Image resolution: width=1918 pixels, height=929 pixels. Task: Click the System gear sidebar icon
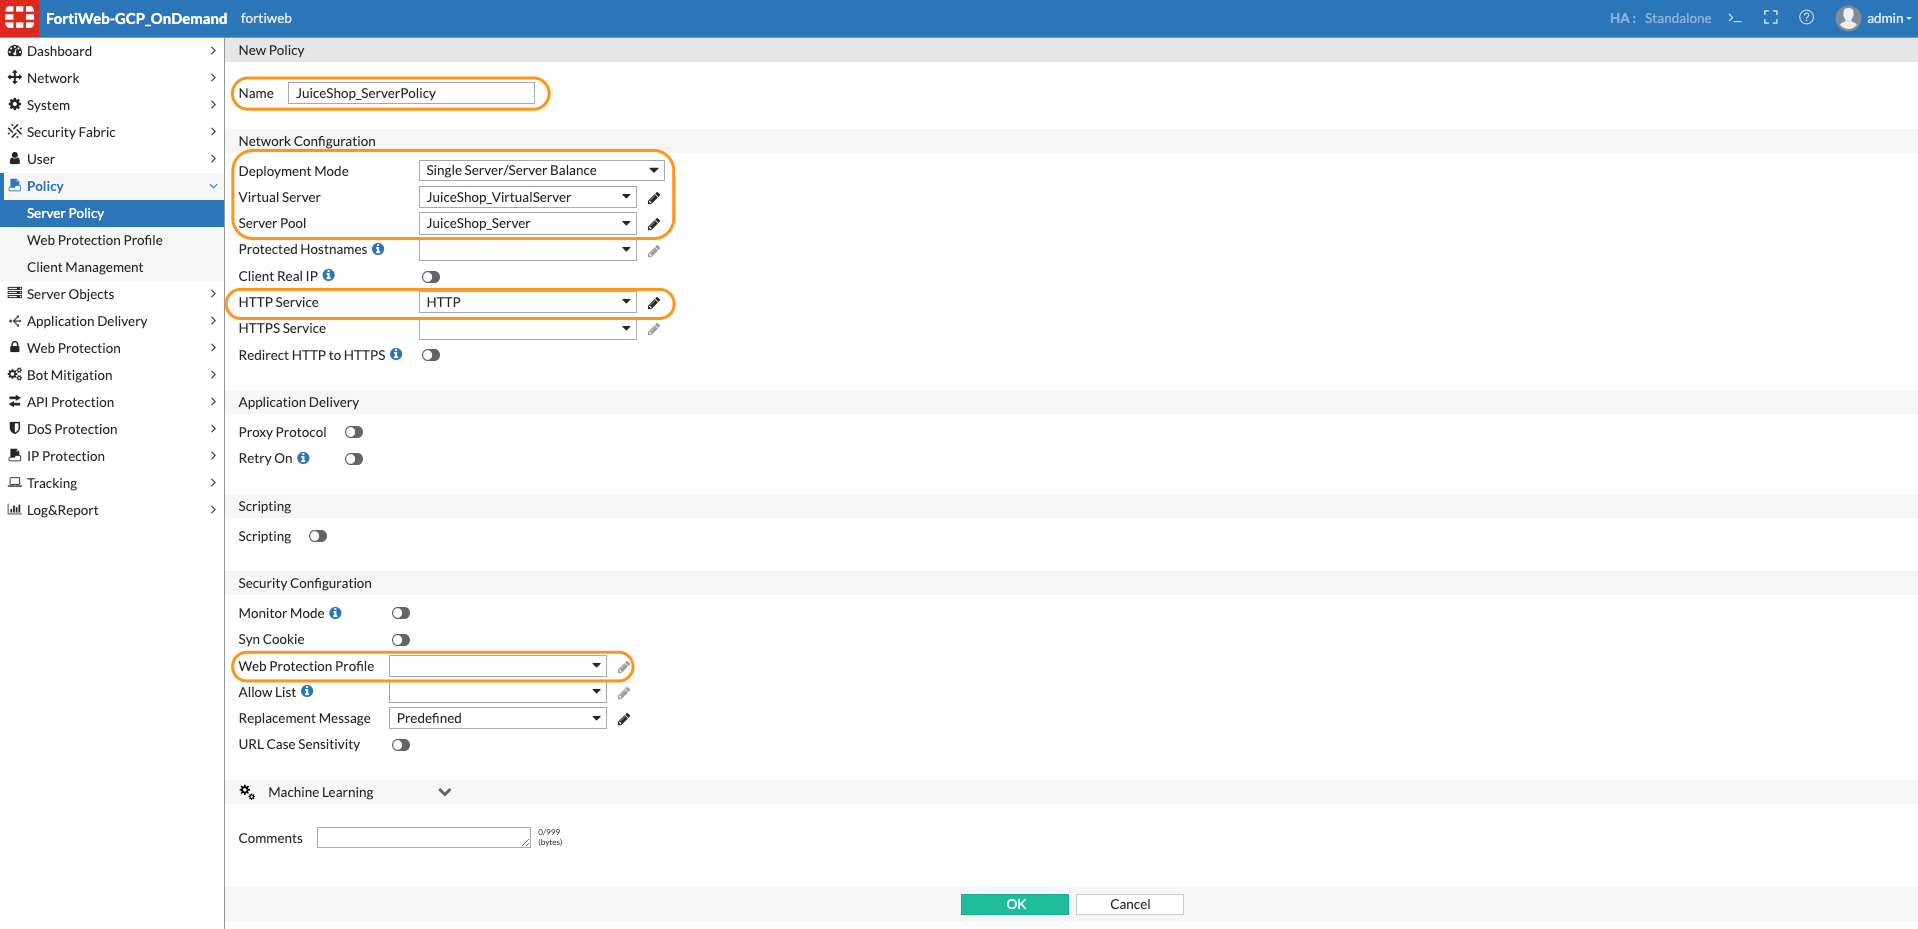tap(15, 104)
